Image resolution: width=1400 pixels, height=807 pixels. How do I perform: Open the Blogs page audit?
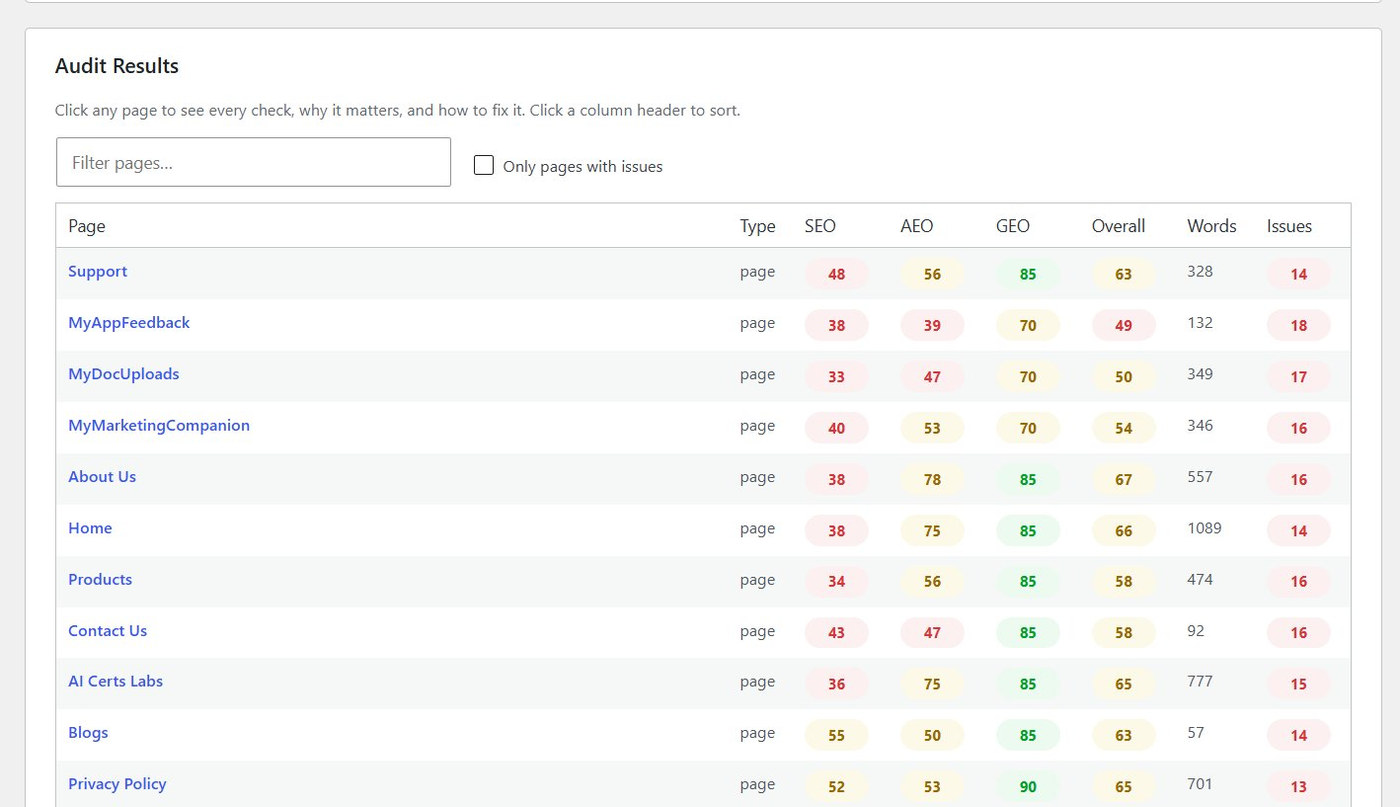(x=88, y=733)
